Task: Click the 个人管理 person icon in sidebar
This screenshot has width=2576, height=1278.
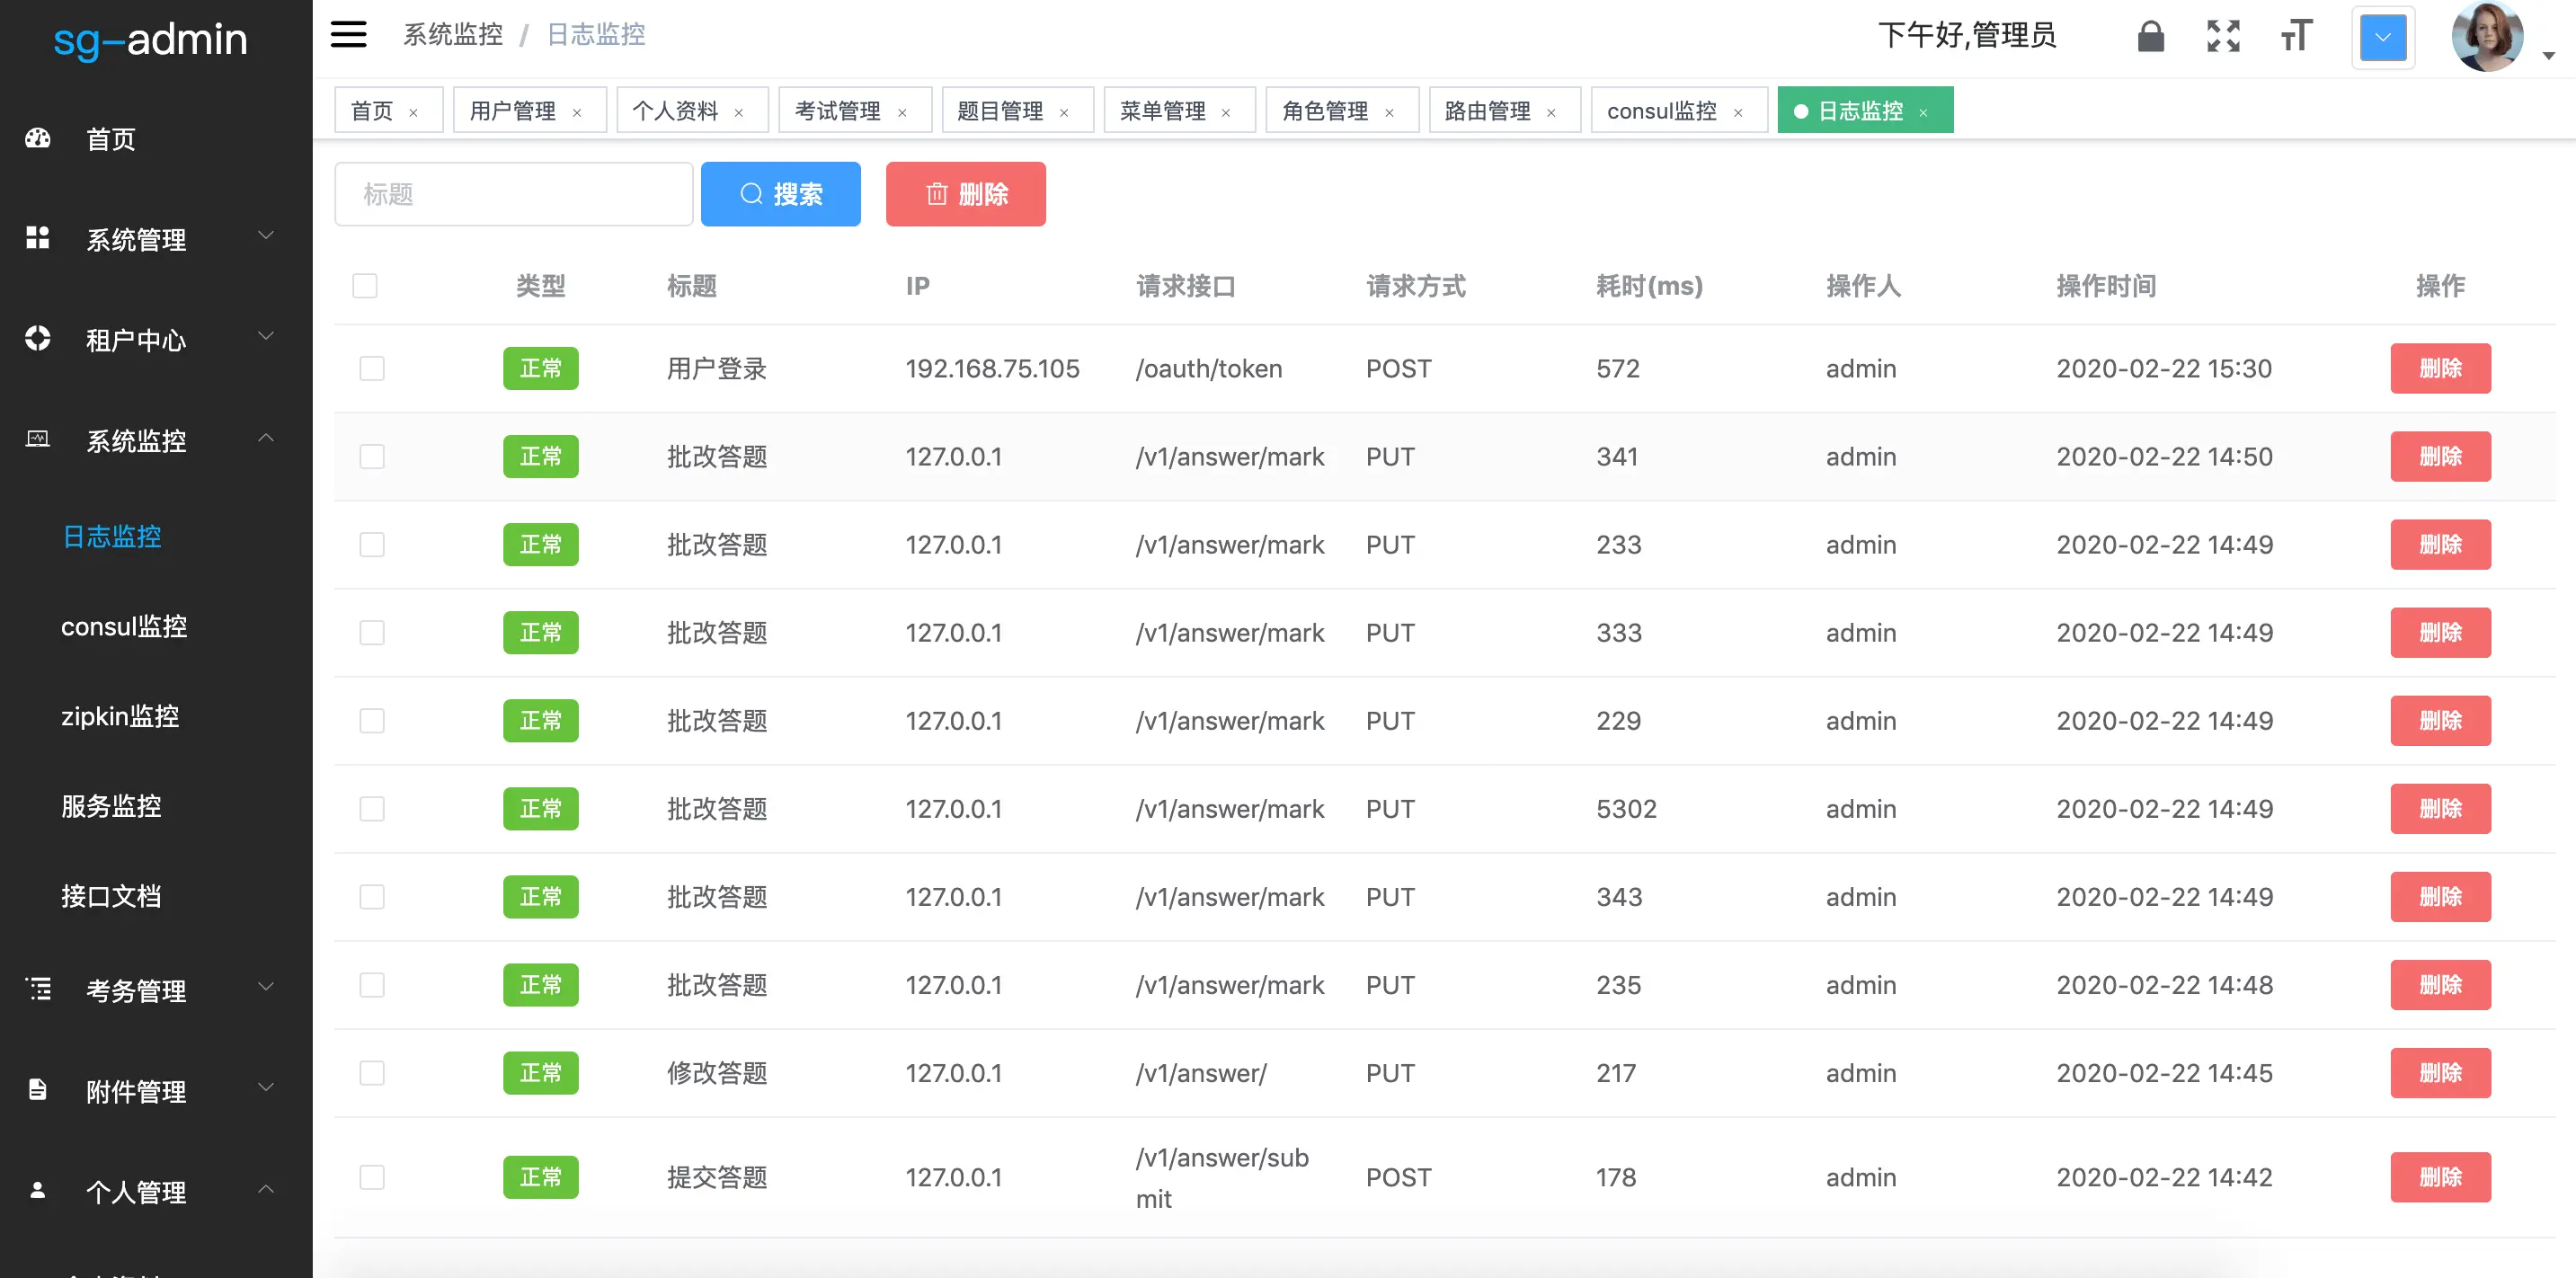Action: click(x=37, y=1190)
